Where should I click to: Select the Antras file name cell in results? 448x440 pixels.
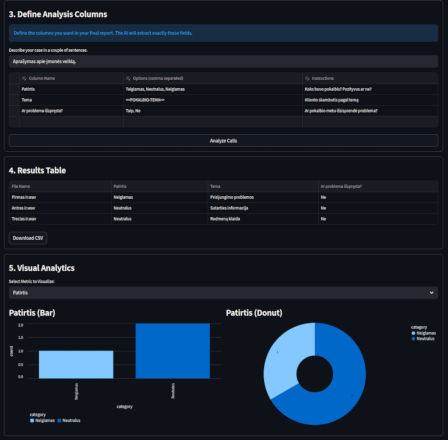pos(60,208)
